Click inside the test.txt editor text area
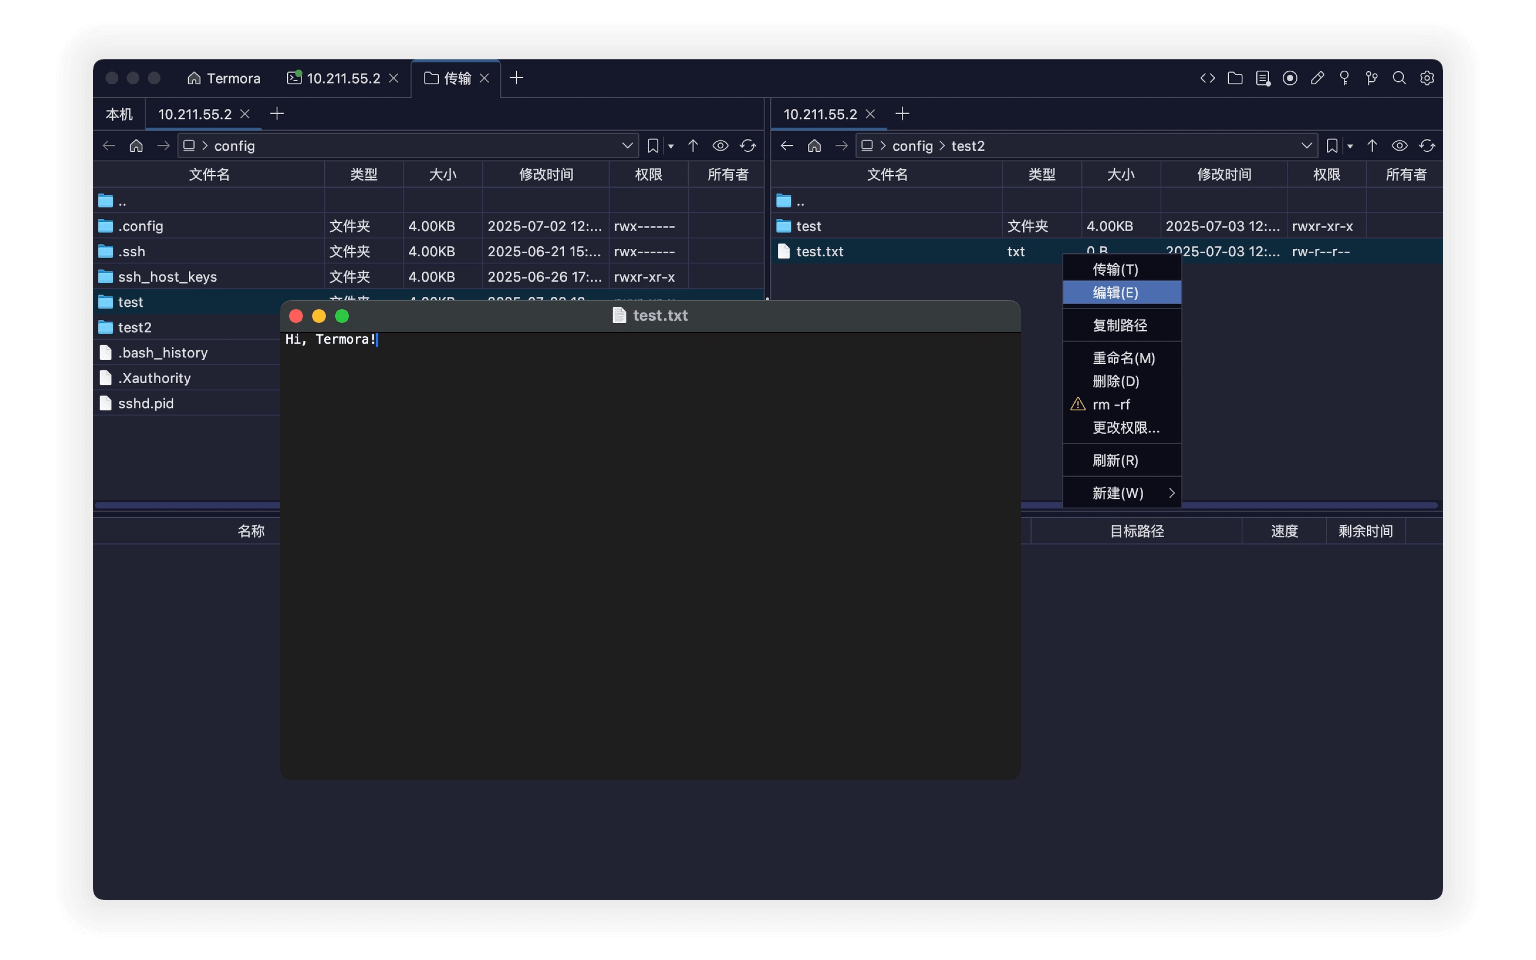Viewport: 1536px width, 960px height. click(x=650, y=550)
